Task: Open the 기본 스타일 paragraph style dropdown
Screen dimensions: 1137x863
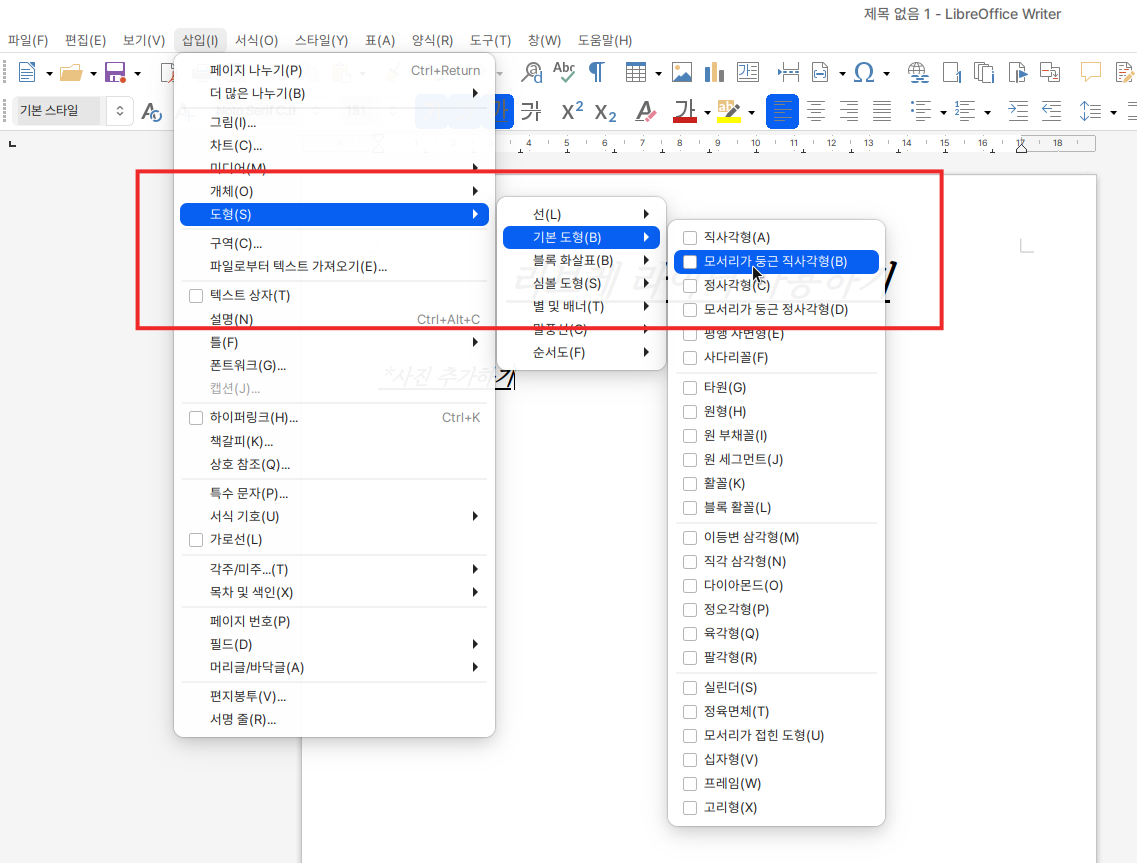Action: [120, 111]
